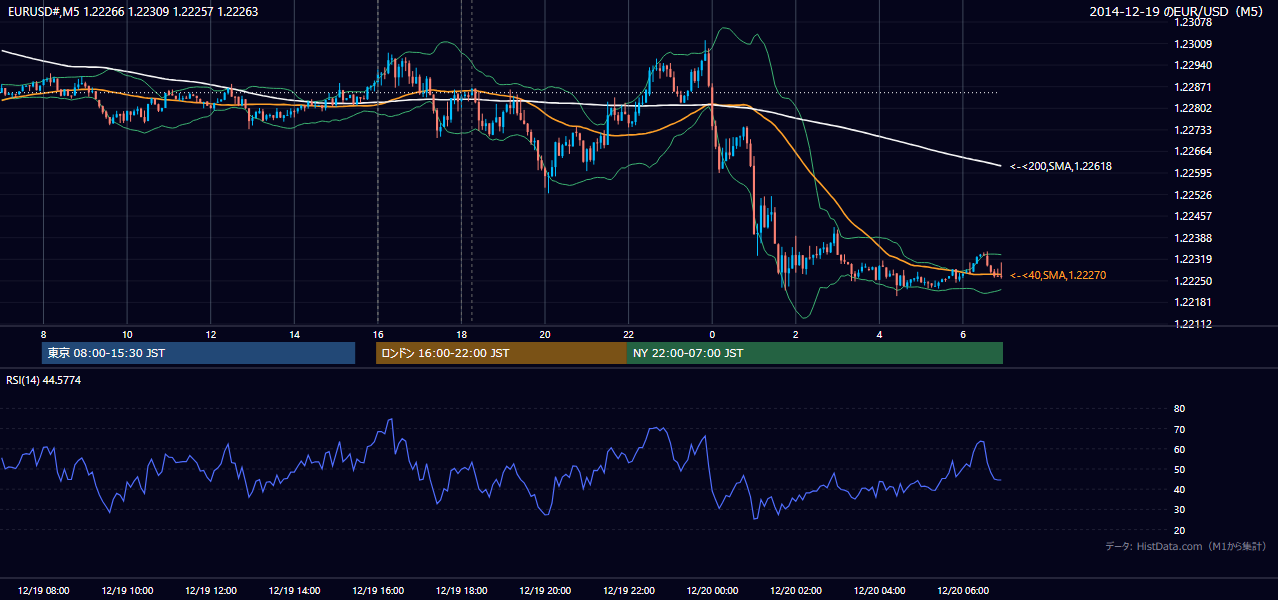Click hour label 22 under the price chart

628,334
